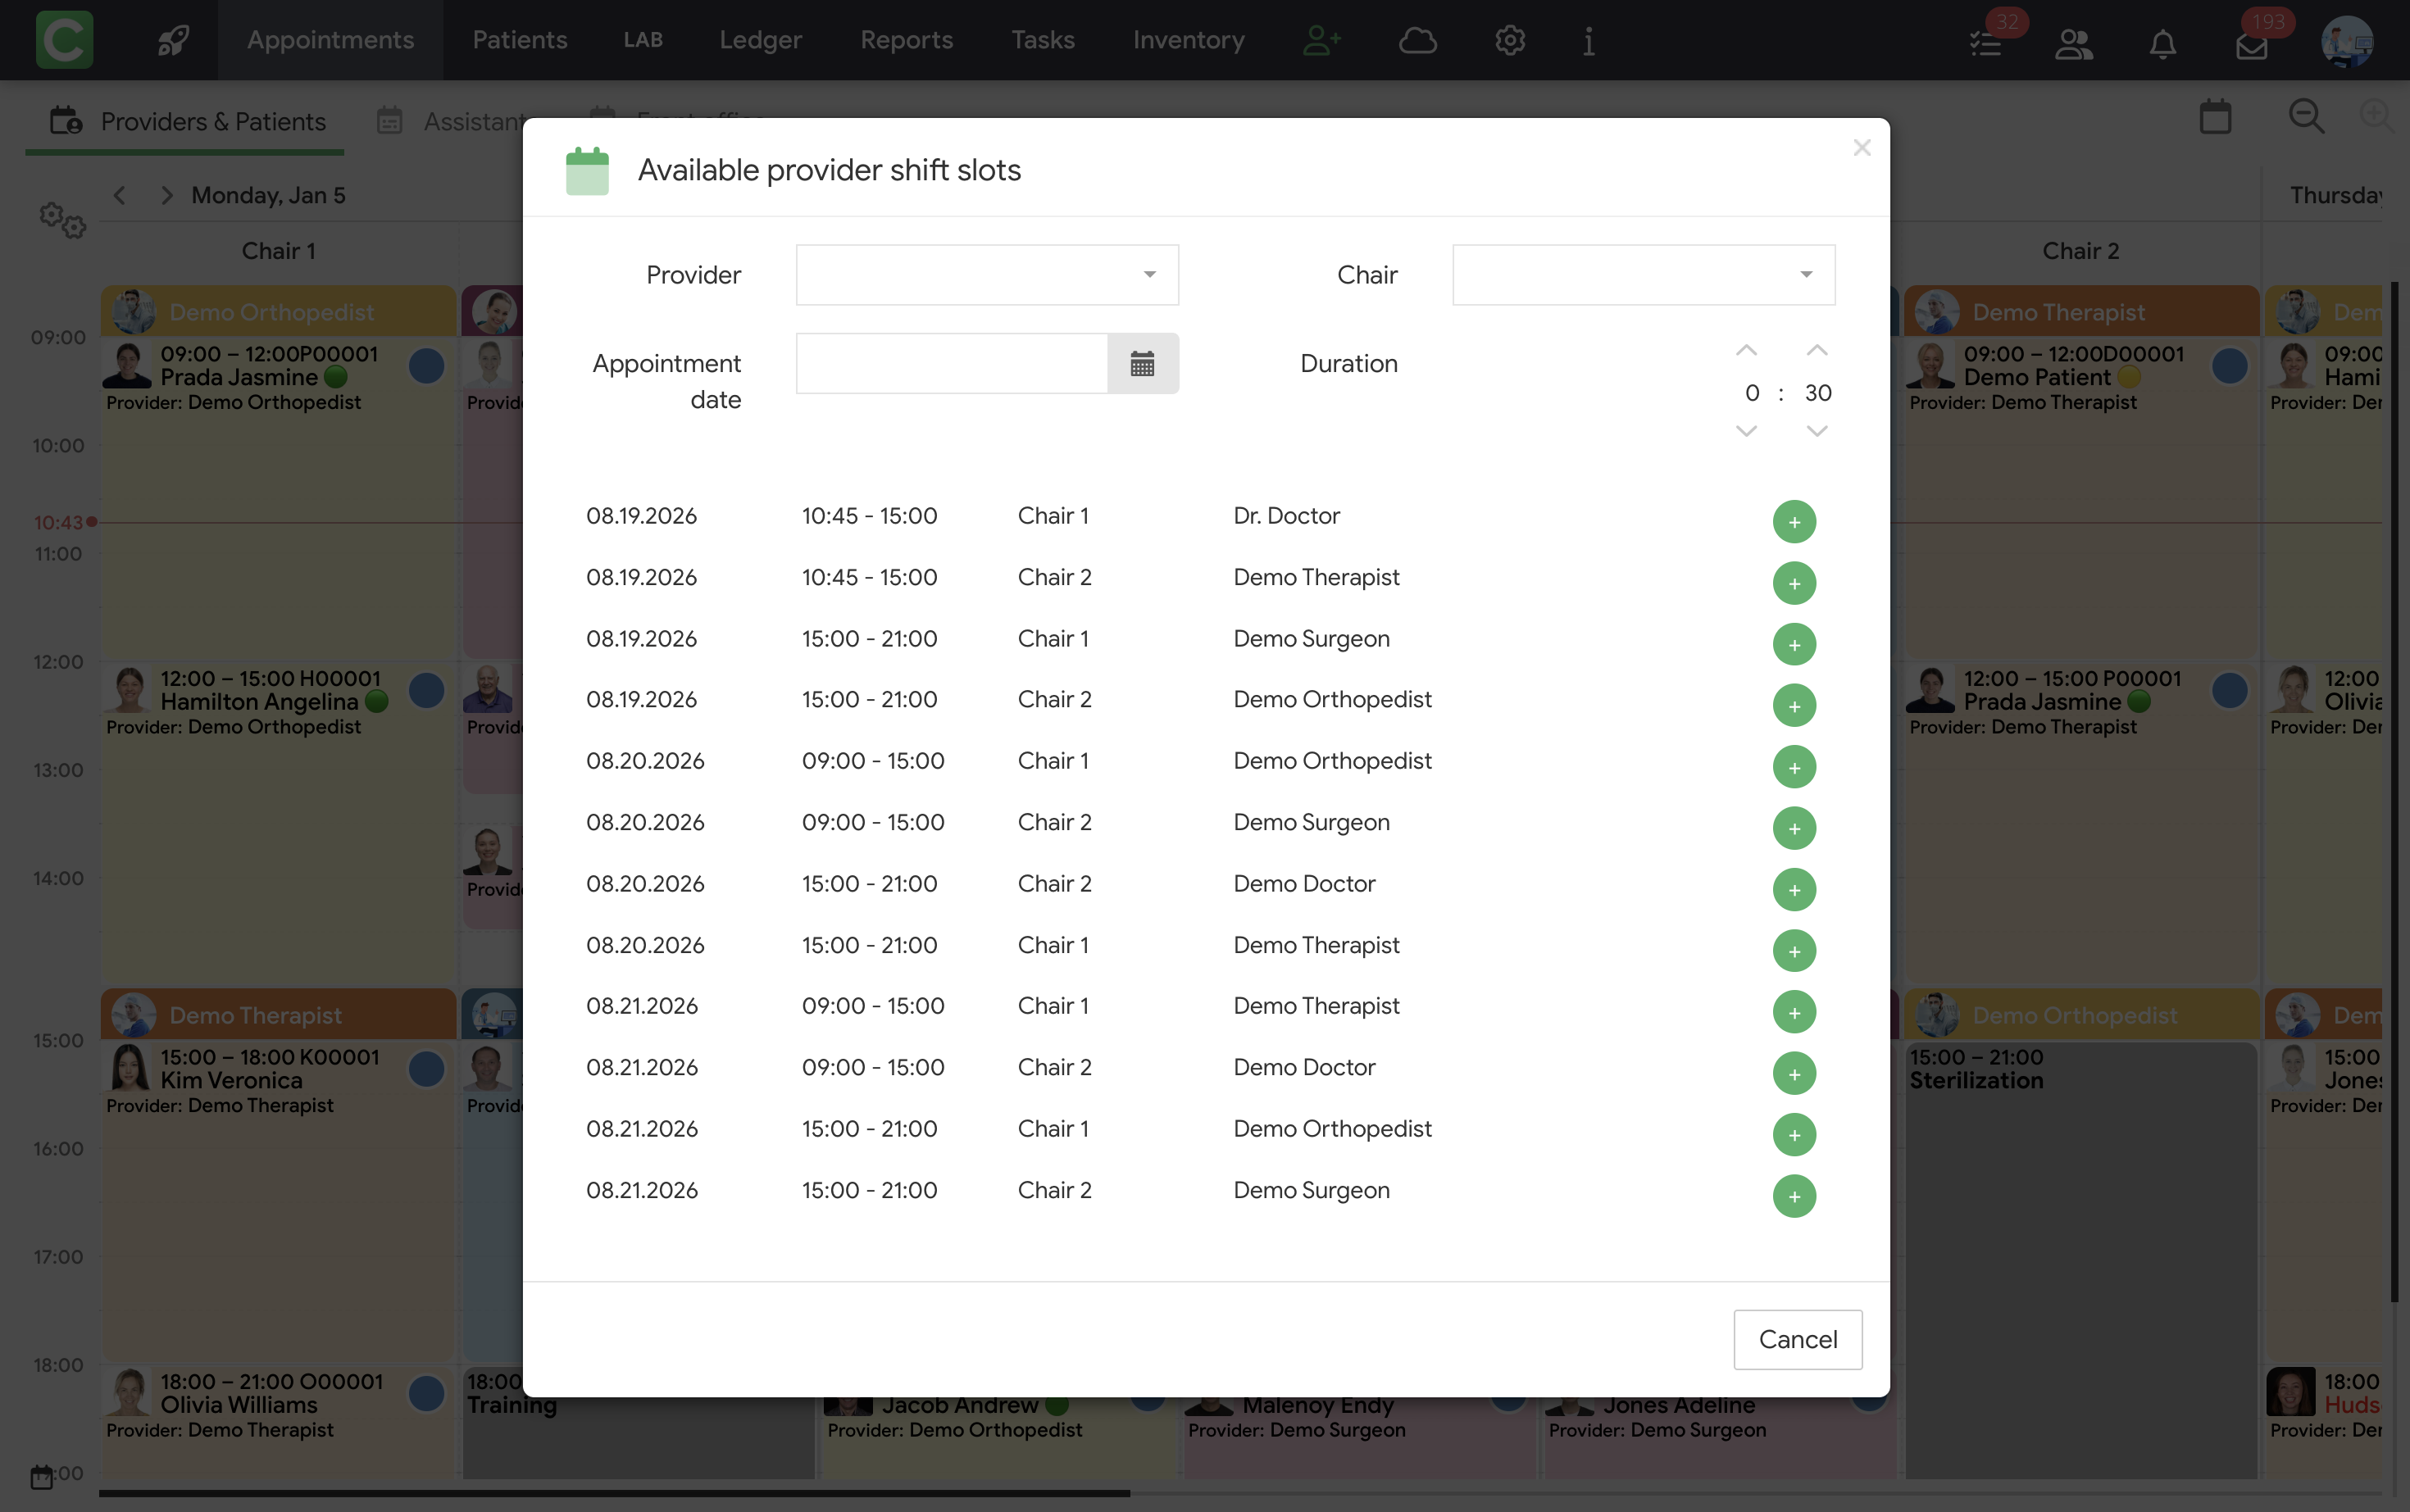Switch to Providers & Patients tab
Screen dimensions: 2410x1512
pos(186,121)
